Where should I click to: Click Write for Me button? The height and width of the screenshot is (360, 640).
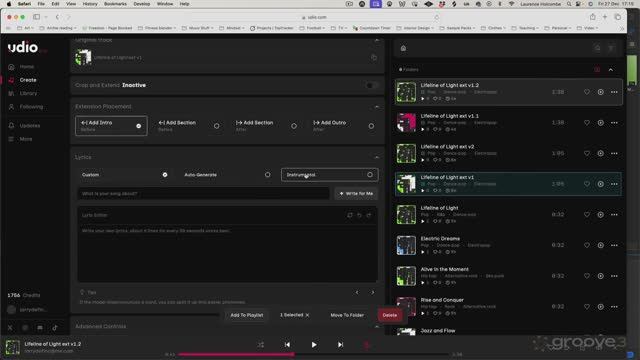[x=356, y=193]
